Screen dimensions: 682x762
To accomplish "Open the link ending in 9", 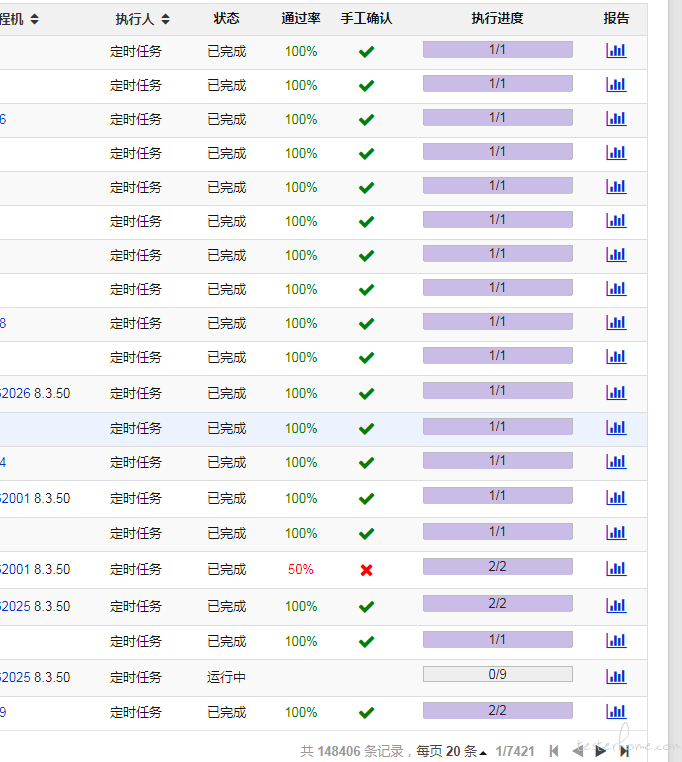I will pyautogui.click(x=3, y=712).
